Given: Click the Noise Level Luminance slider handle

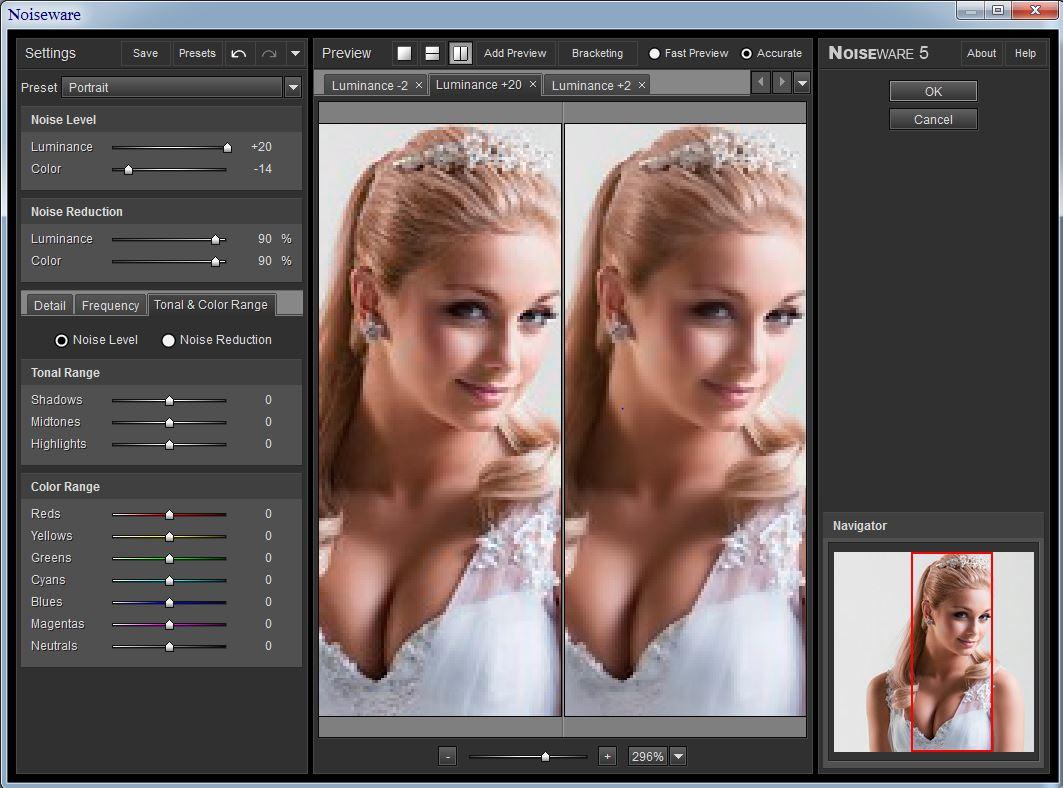Looking at the screenshot, I should coord(228,147).
